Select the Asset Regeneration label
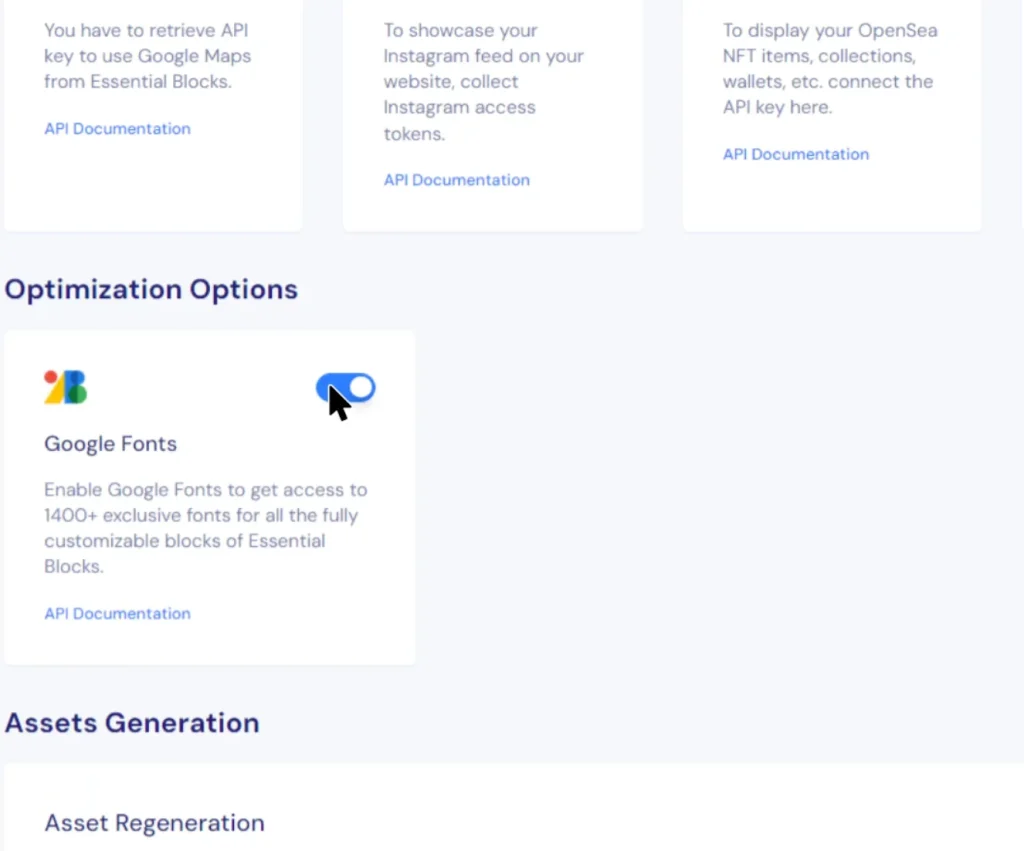Image resolution: width=1024 pixels, height=851 pixels. click(154, 822)
